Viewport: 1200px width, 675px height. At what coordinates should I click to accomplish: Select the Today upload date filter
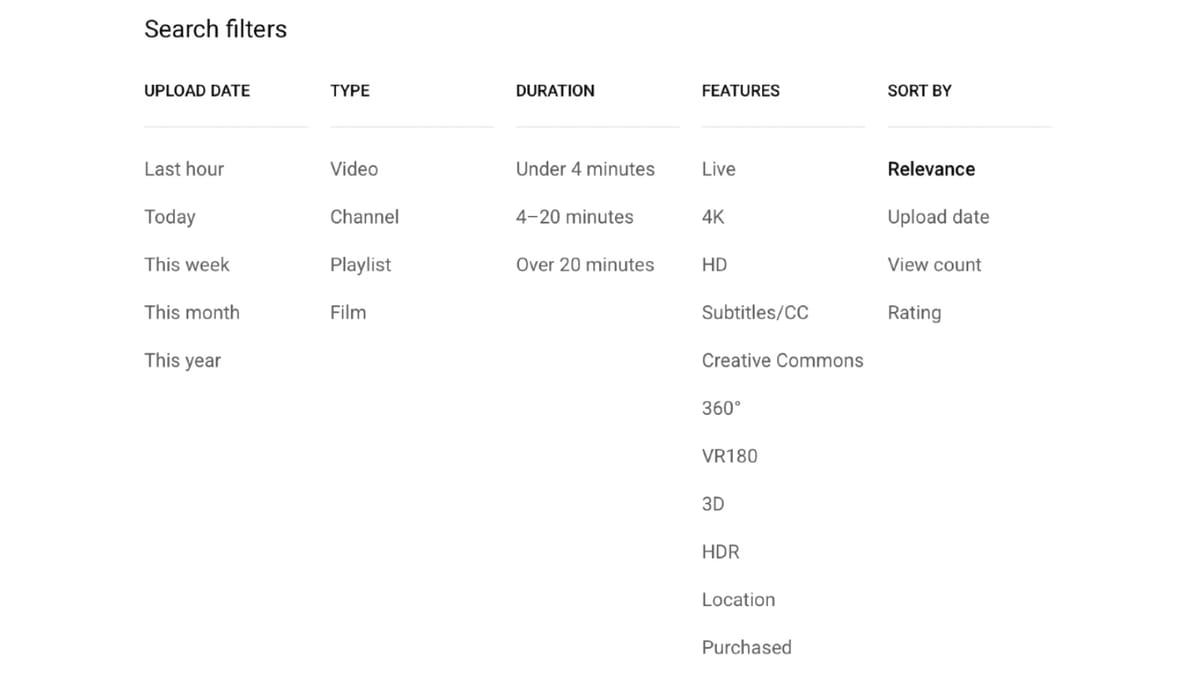[170, 217]
